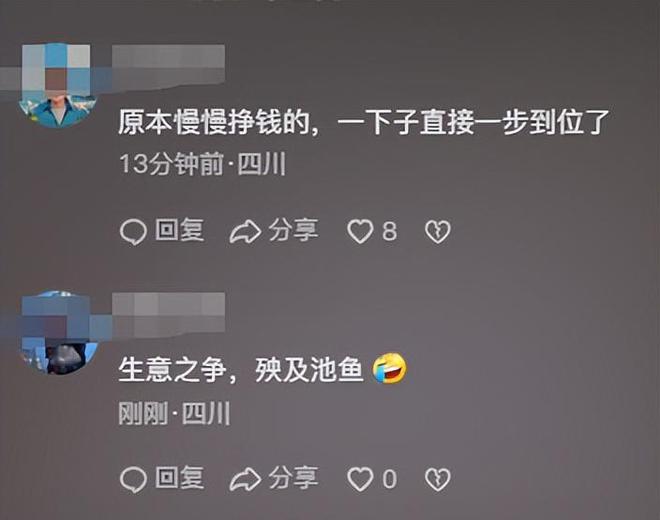This screenshot has height=520, width=660.
Task: Click the laughing-crying emoji in the second comment
Action: tap(390, 369)
